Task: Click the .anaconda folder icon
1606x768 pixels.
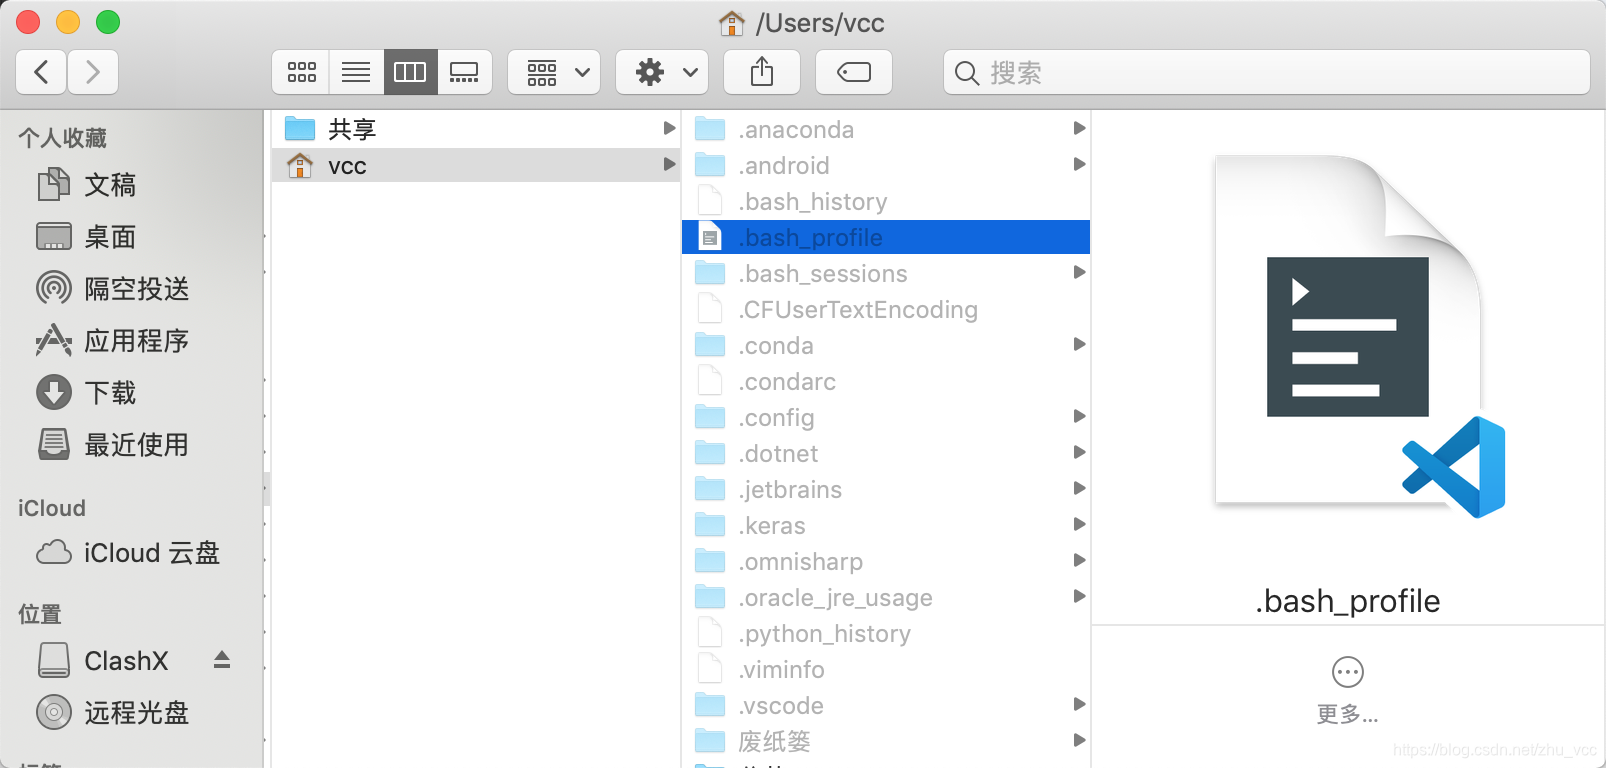Action: [x=710, y=129]
